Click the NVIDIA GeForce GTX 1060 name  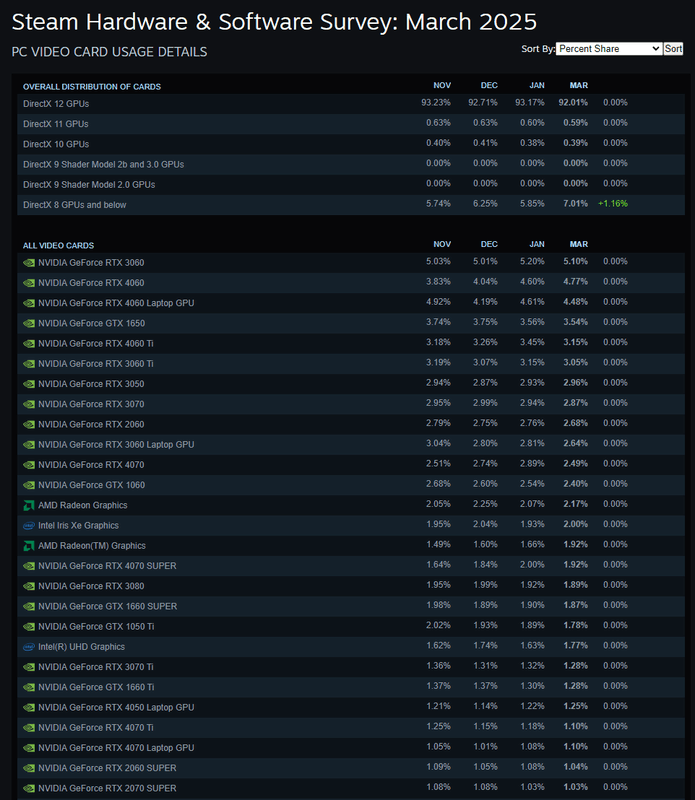92,485
